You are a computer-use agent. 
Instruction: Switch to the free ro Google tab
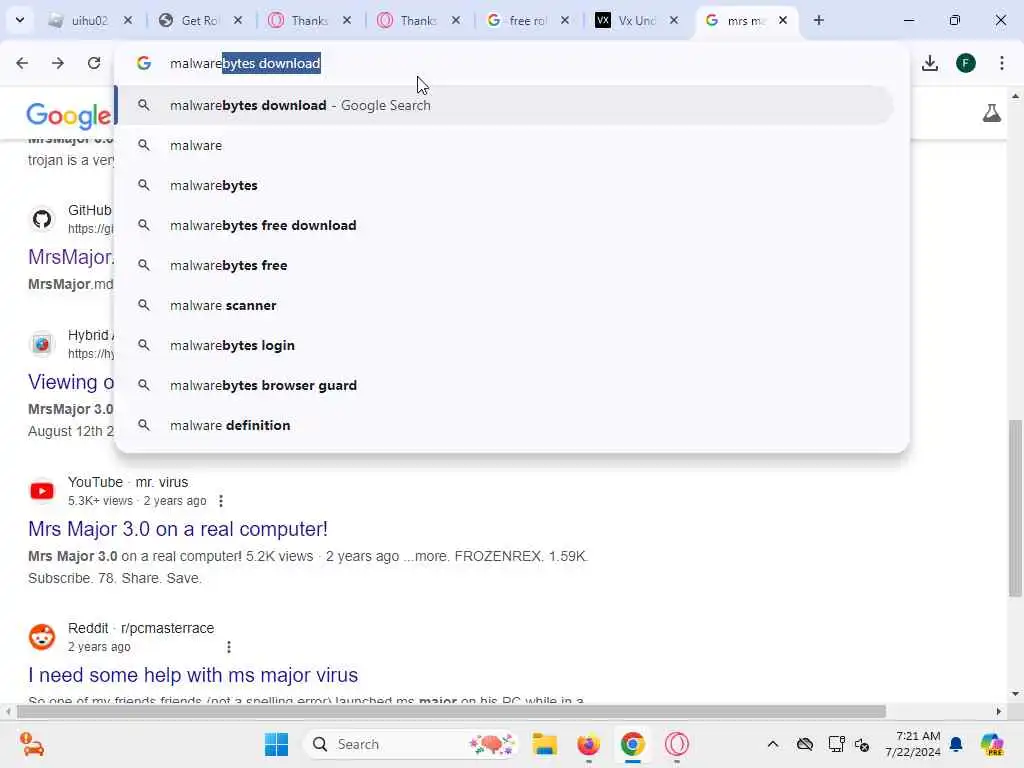[x=526, y=21]
